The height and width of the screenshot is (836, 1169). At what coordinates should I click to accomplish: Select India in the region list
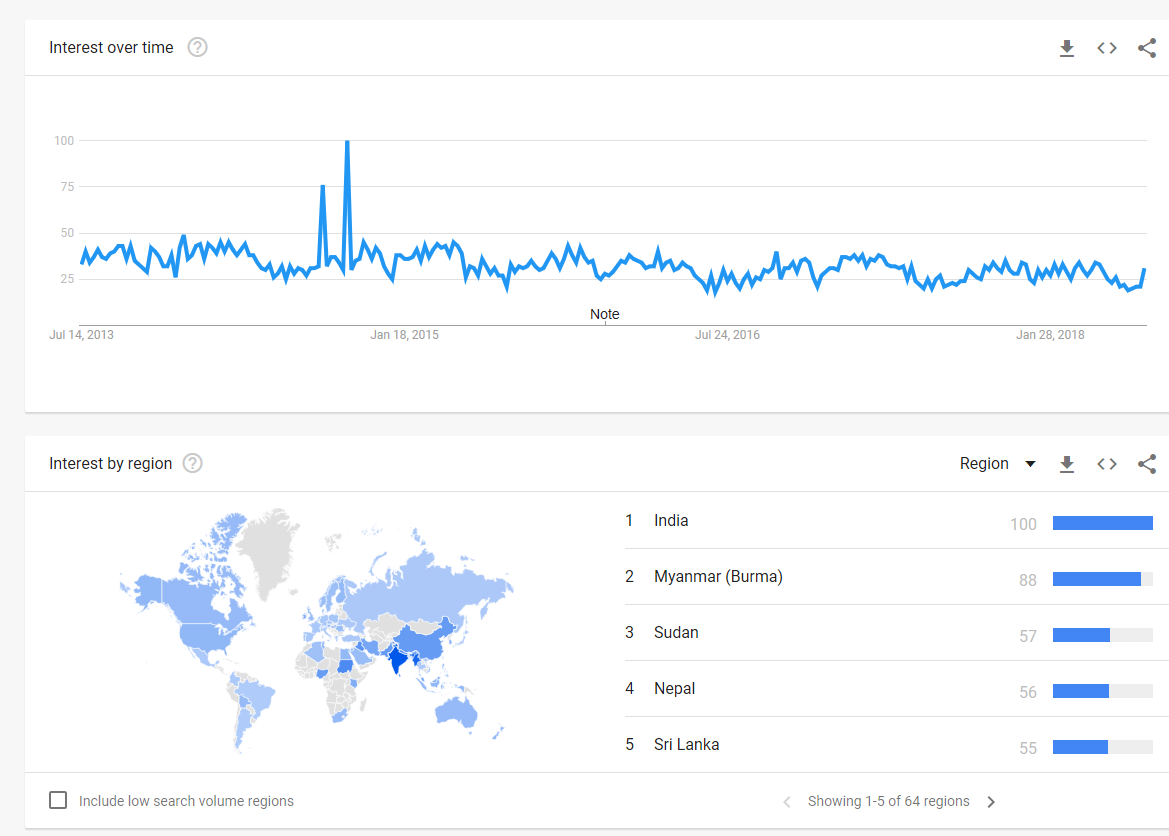point(671,521)
